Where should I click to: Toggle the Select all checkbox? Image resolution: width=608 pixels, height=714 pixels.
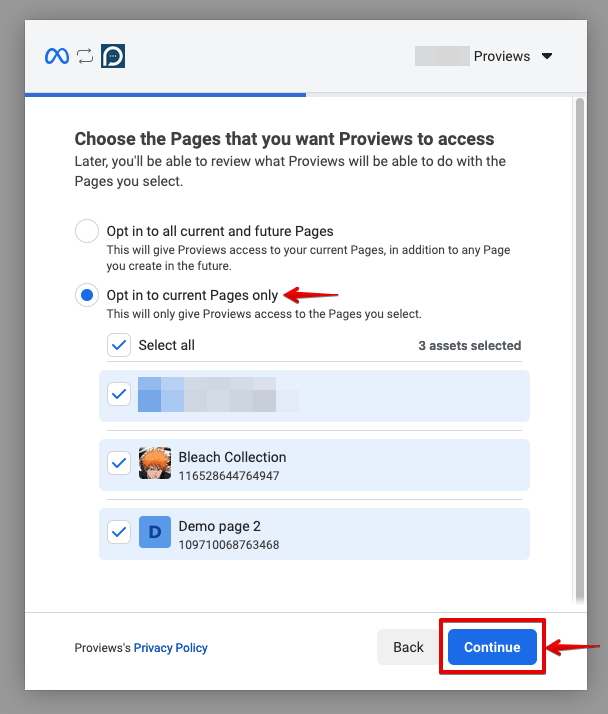[119, 345]
